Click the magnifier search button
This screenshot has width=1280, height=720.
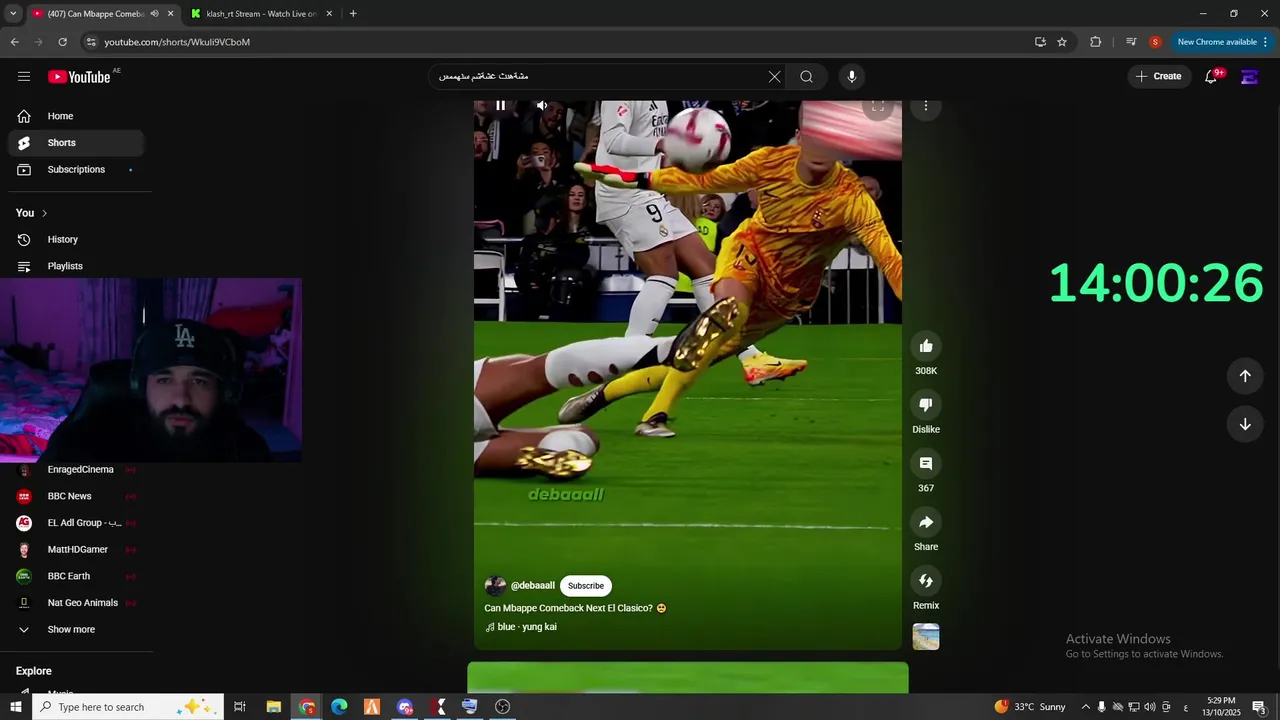tap(806, 76)
